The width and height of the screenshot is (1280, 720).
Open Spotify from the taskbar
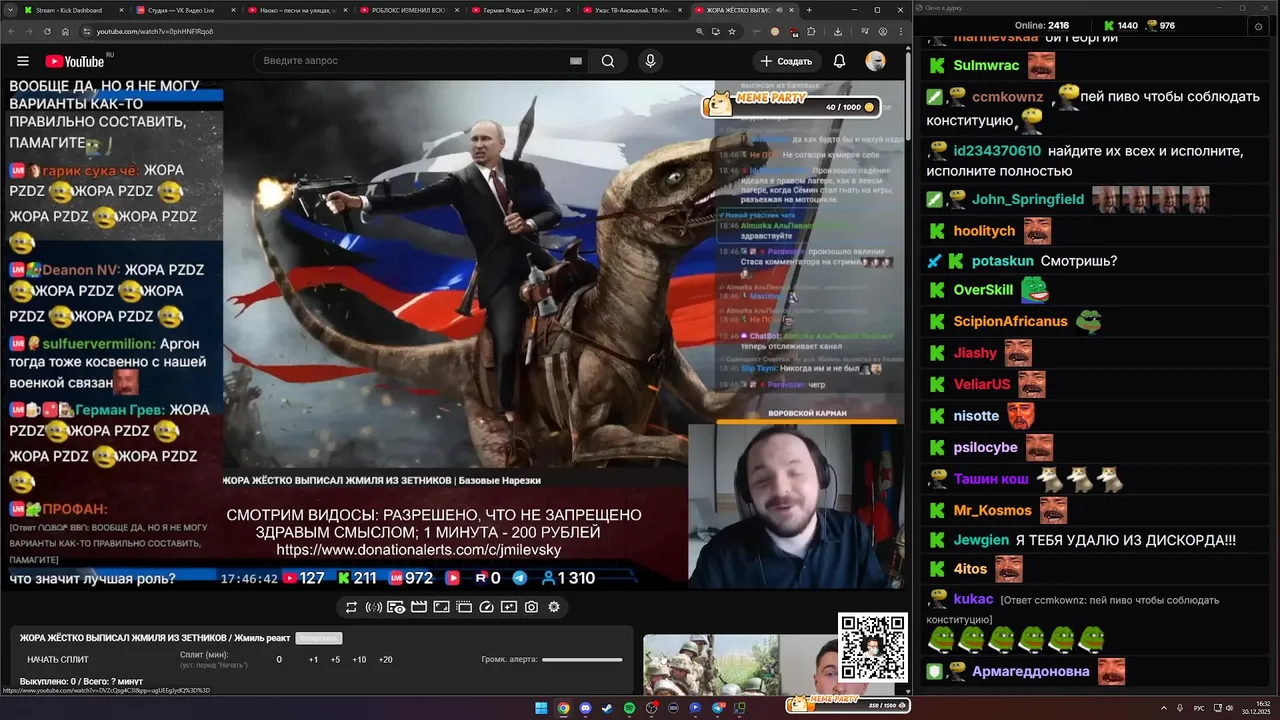pyautogui.click(x=629, y=708)
